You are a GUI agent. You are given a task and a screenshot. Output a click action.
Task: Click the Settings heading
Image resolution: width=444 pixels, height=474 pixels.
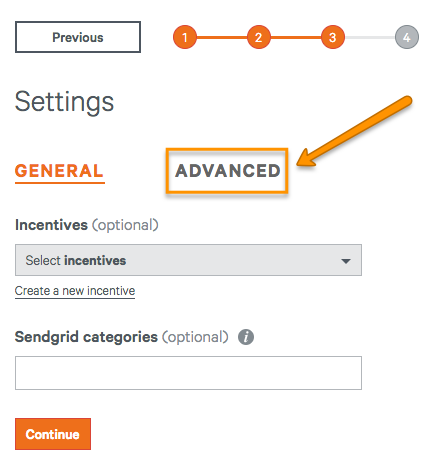(x=64, y=102)
